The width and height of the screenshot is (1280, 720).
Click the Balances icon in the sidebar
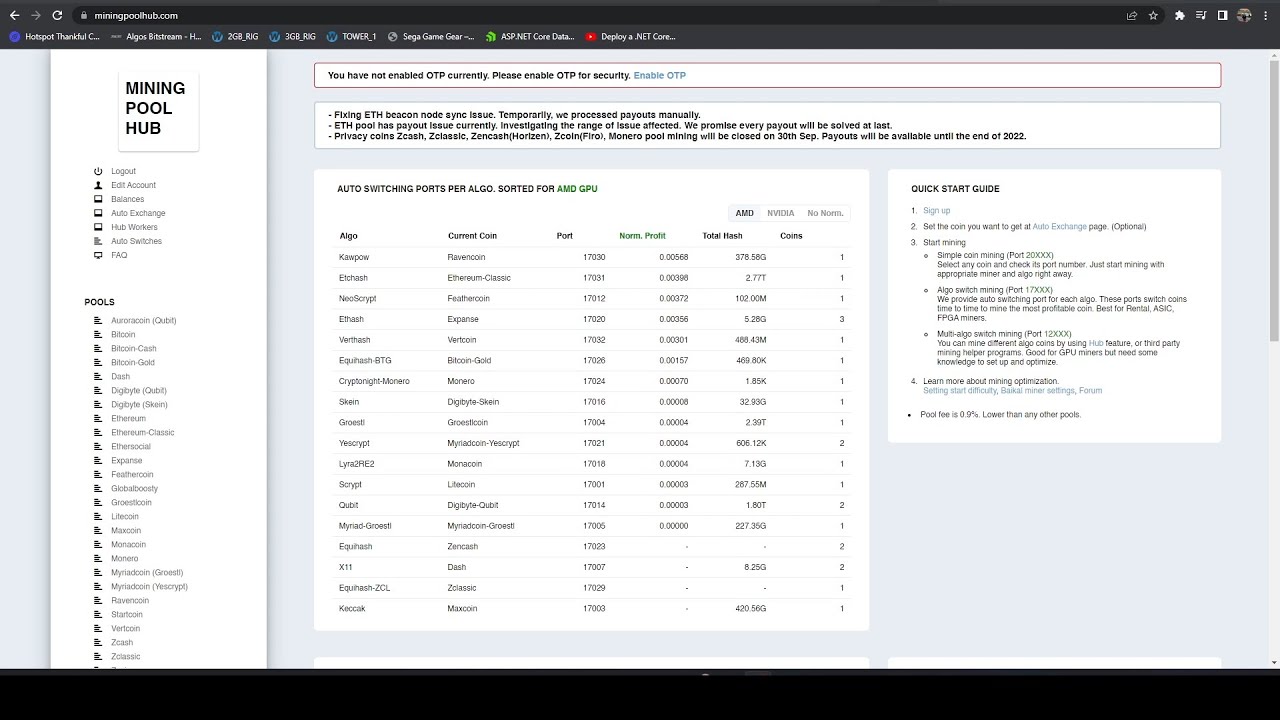click(x=98, y=199)
